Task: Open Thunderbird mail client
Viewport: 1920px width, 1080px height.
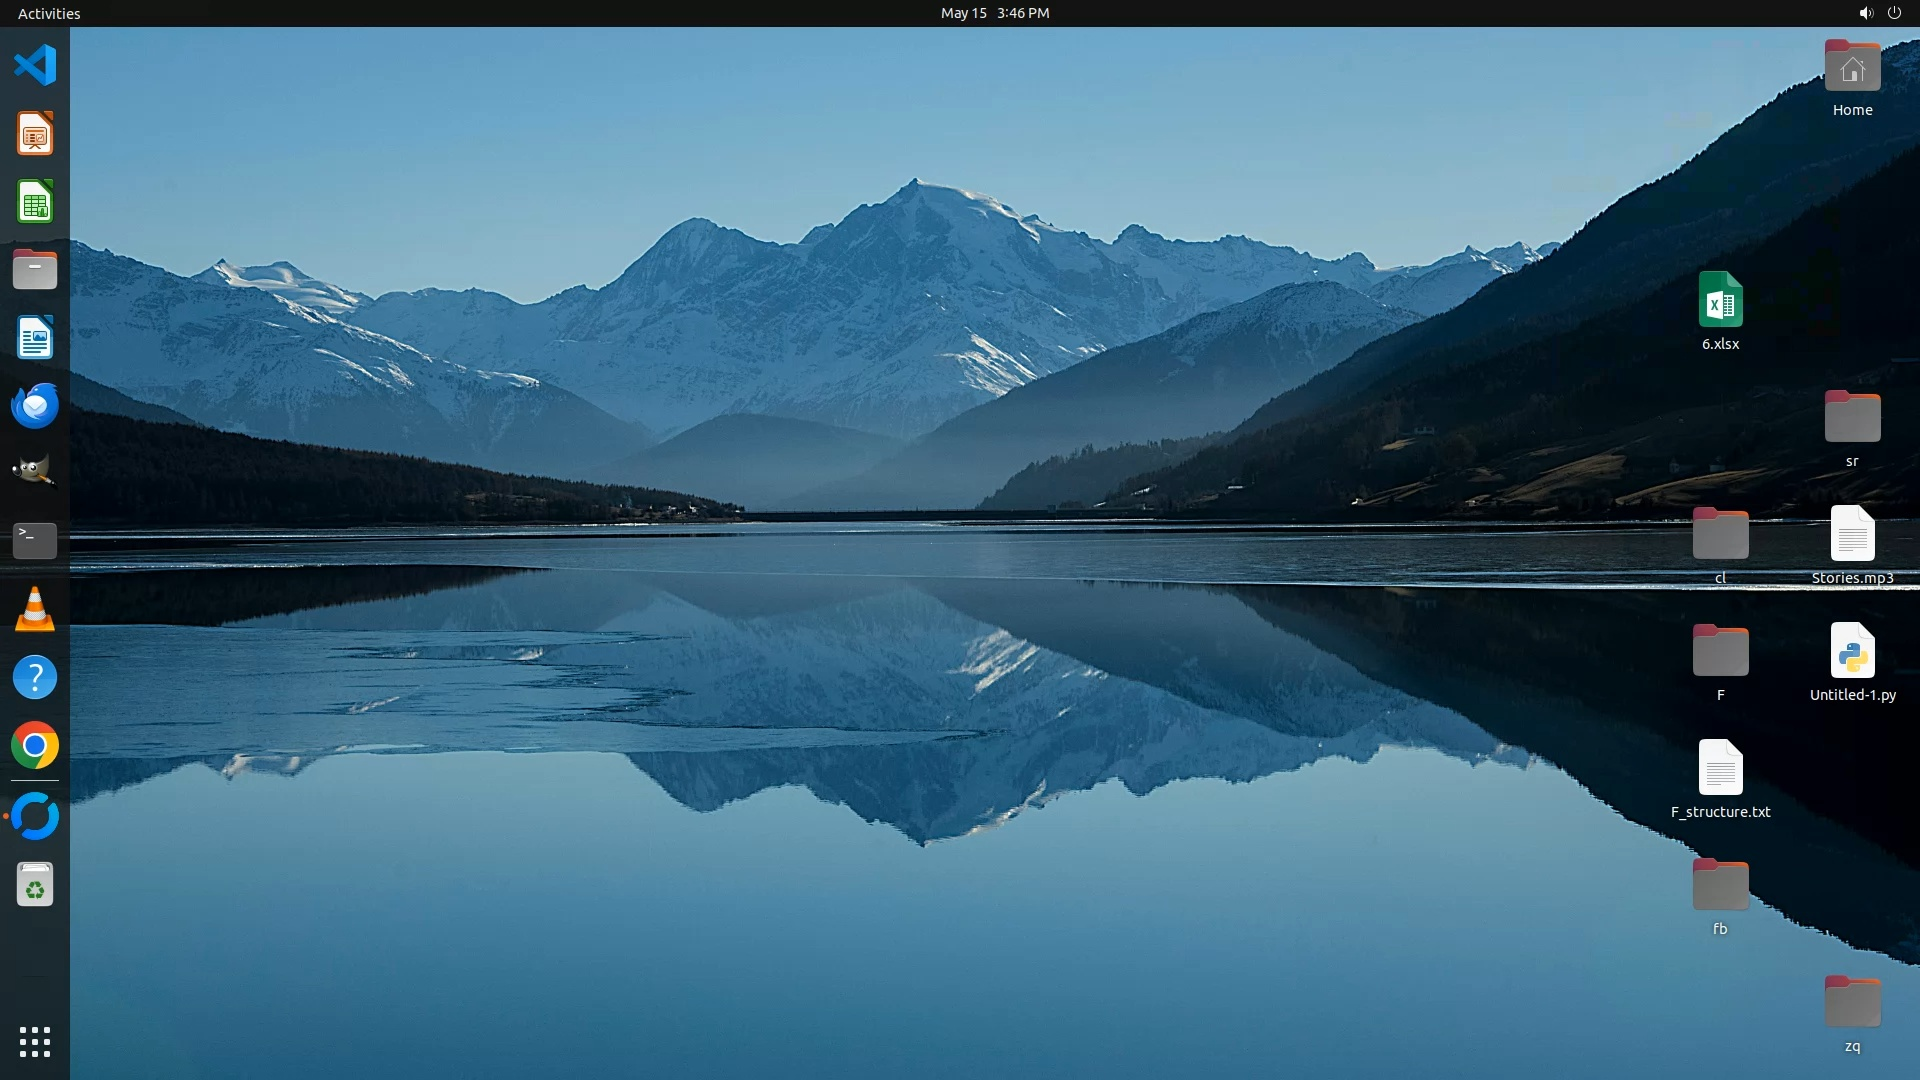Action: point(35,406)
